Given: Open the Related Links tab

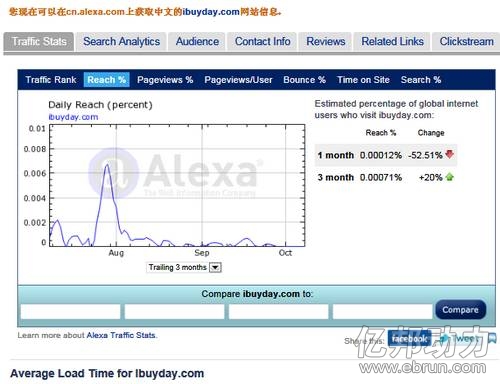Looking at the screenshot, I should coord(392,42).
